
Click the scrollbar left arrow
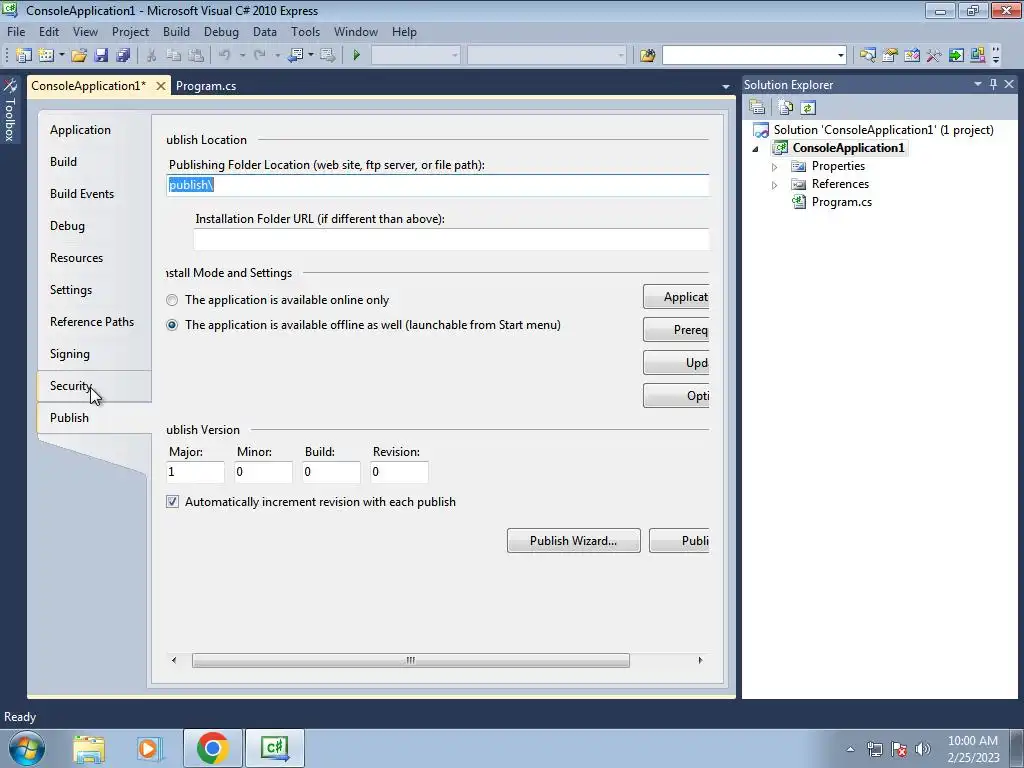click(174, 660)
